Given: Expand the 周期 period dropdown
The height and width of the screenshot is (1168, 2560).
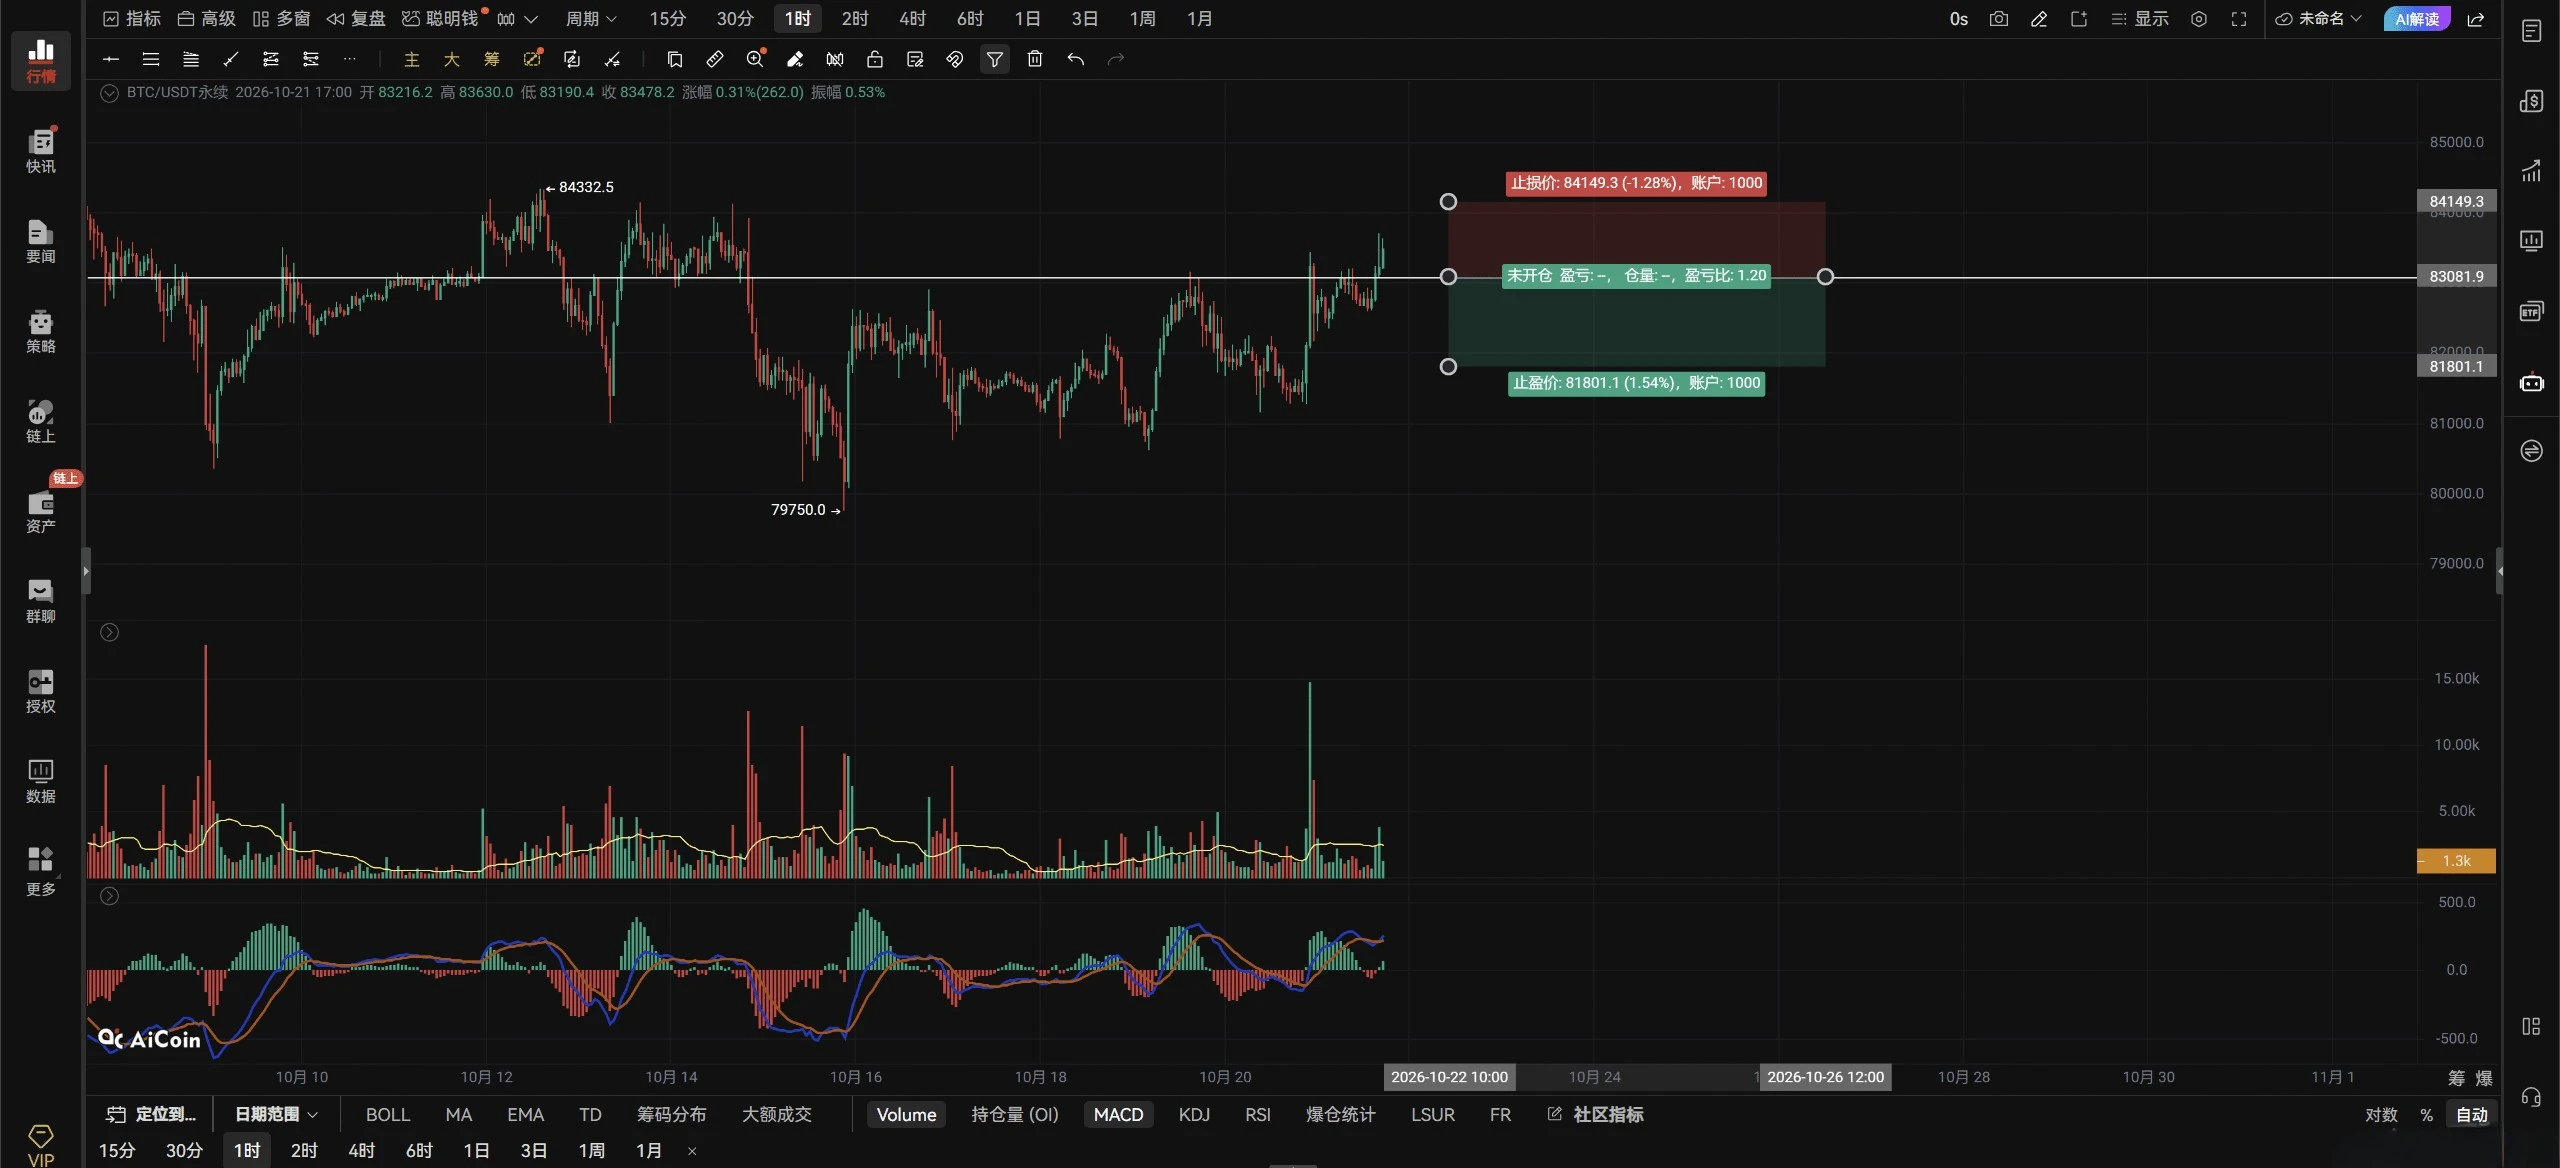Looking at the screenshot, I should [591, 19].
